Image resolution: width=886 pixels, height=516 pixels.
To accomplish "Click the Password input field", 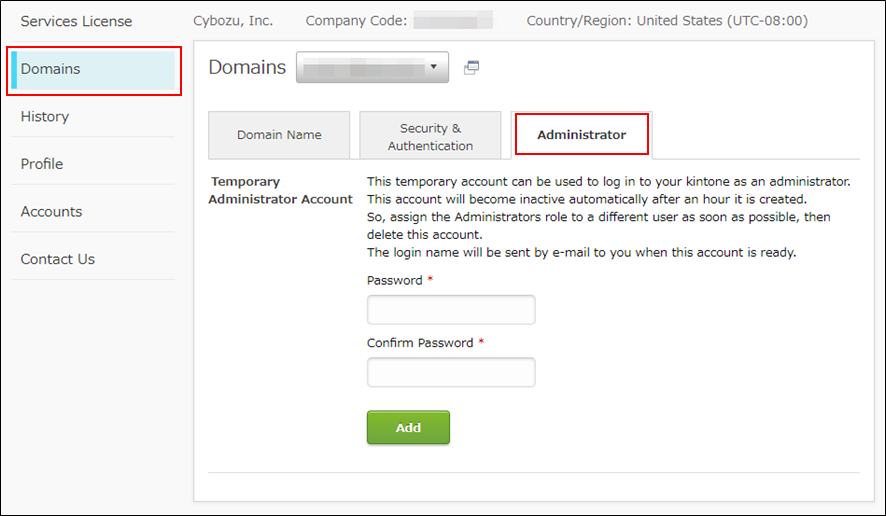I will (x=451, y=310).
